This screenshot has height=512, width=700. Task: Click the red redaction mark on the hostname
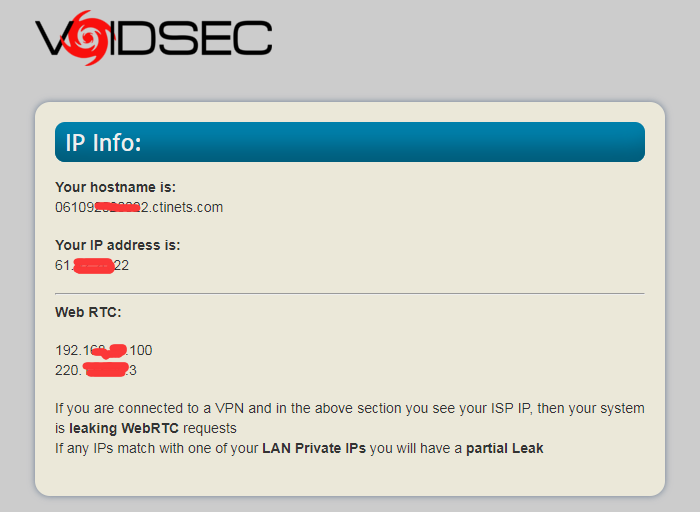[118, 207]
